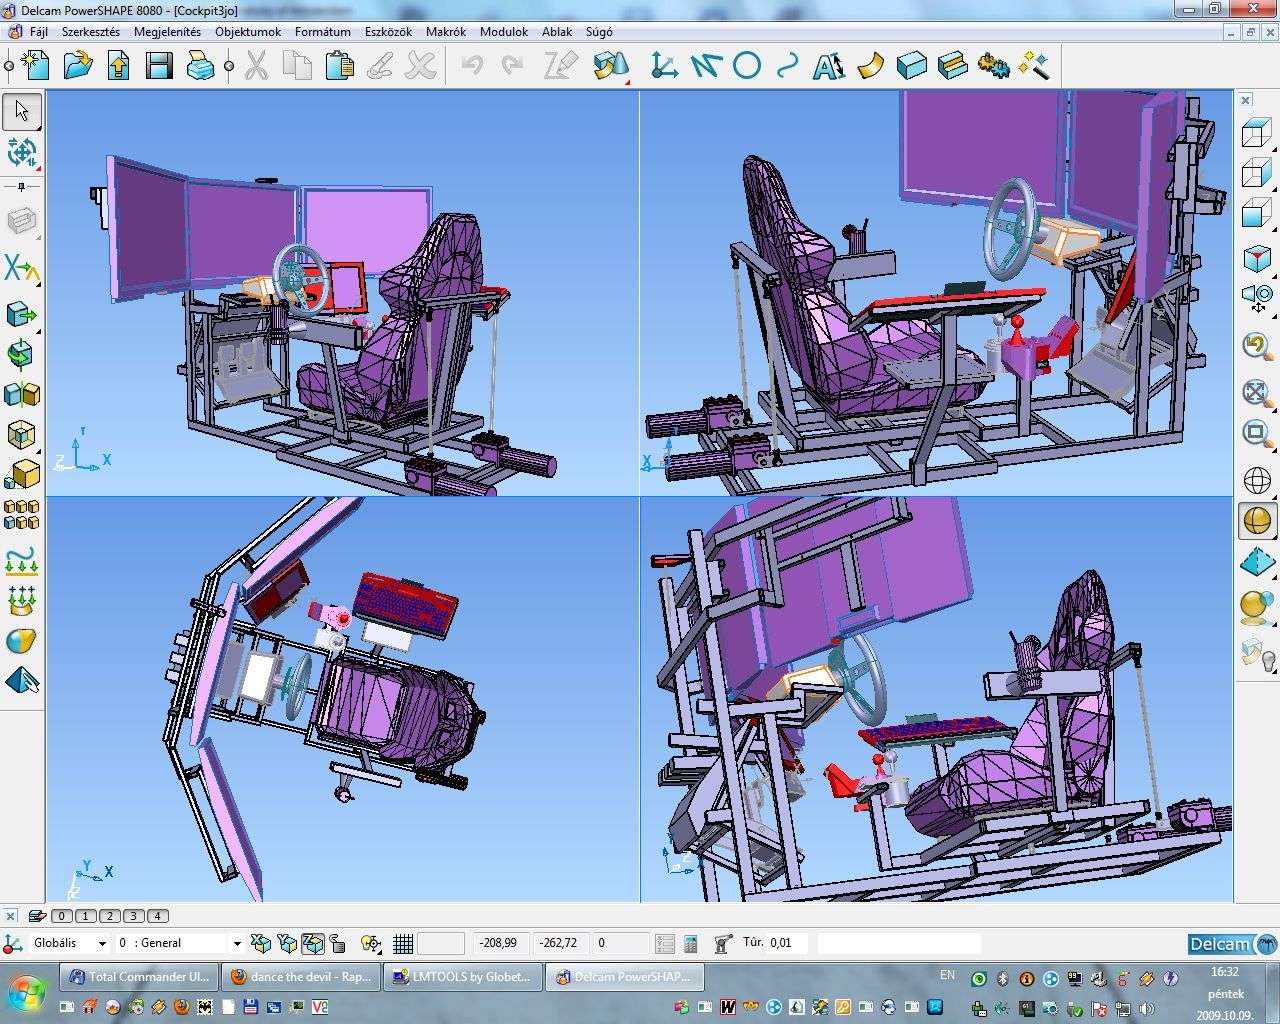This screenshot has width=1280, height=1024.
Task: Click the Y coordinate field showing -262,72
Action: (561, 943)
